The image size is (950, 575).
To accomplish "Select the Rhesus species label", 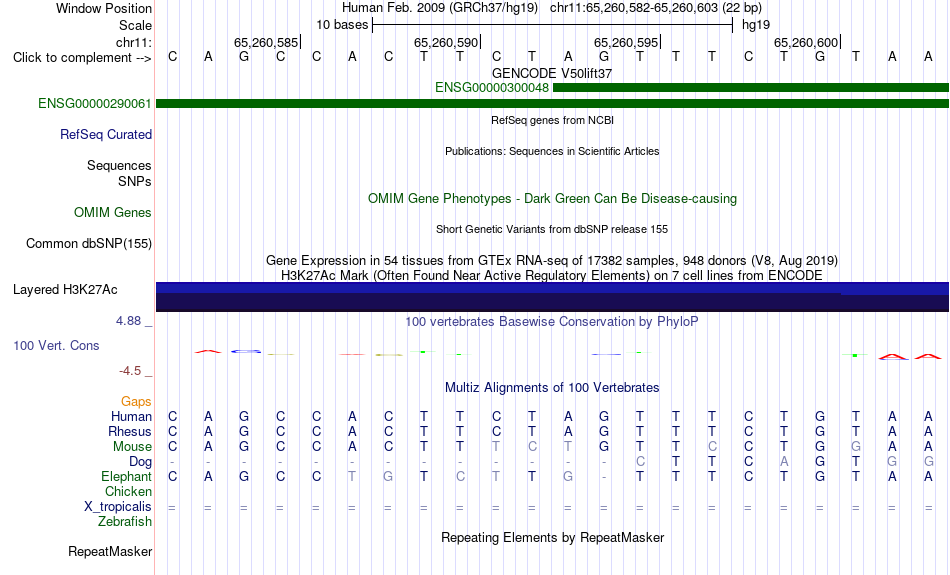I will 129,431.
